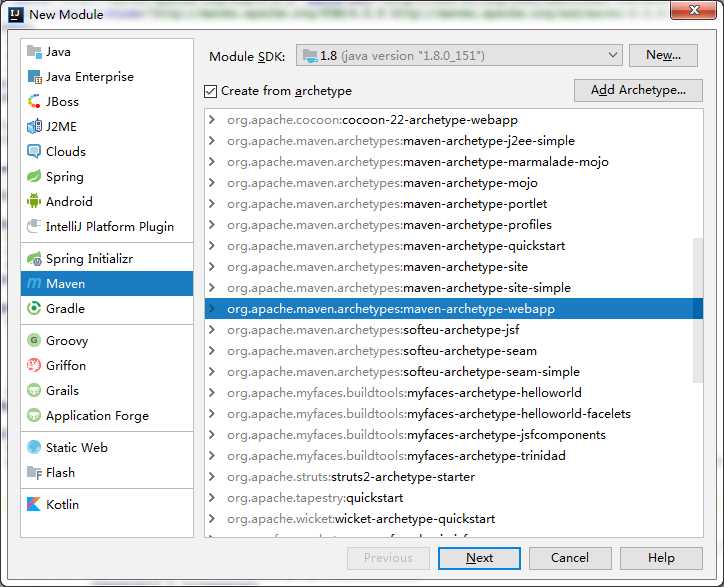Select myfaces-archetype-helloworld text
Screen dimensions: 724x587
(x=495, y=393)
